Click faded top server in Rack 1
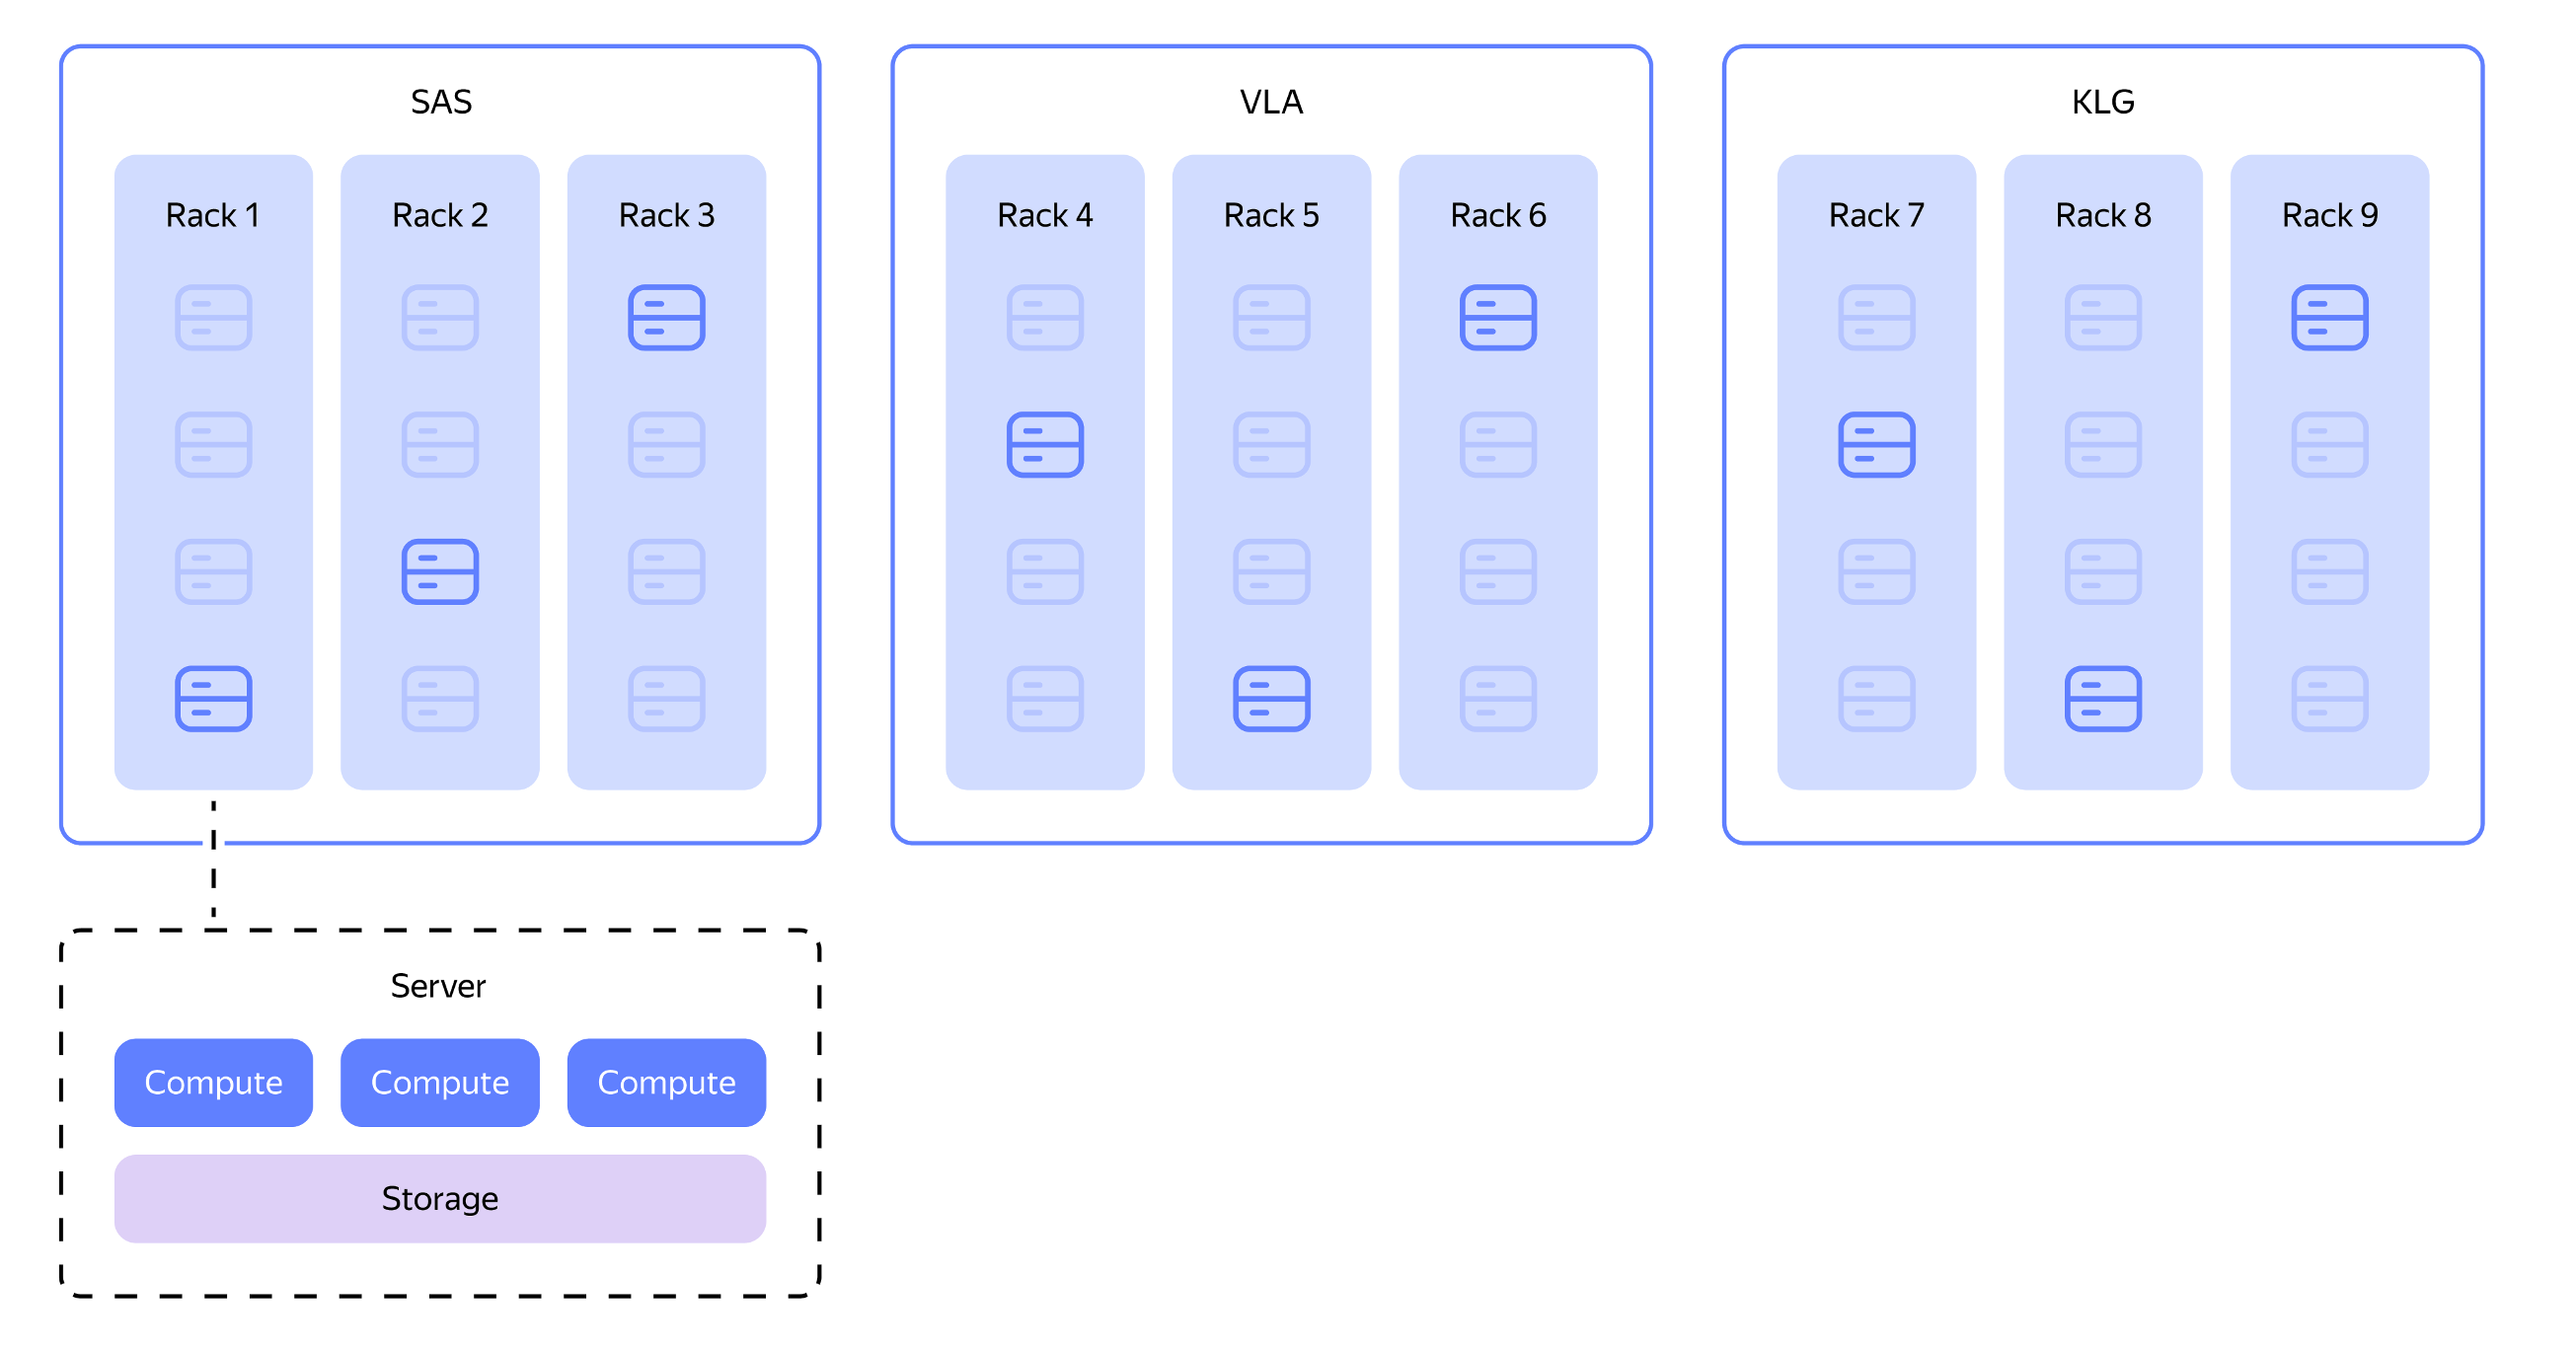2576x1352 pixels. click(213, 317)
